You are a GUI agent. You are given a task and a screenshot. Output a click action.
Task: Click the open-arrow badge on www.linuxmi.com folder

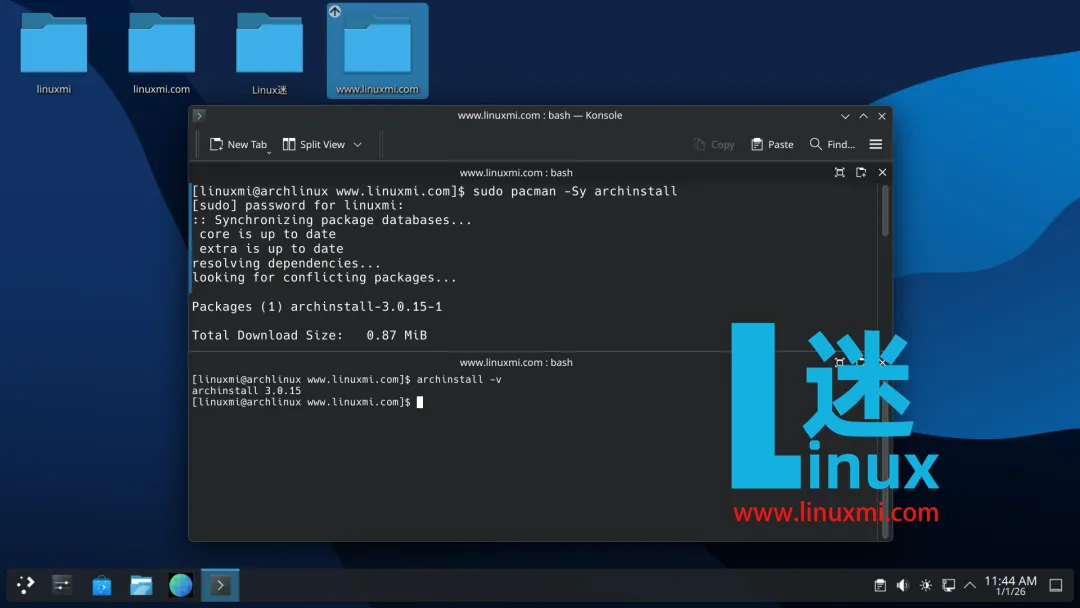335,11
